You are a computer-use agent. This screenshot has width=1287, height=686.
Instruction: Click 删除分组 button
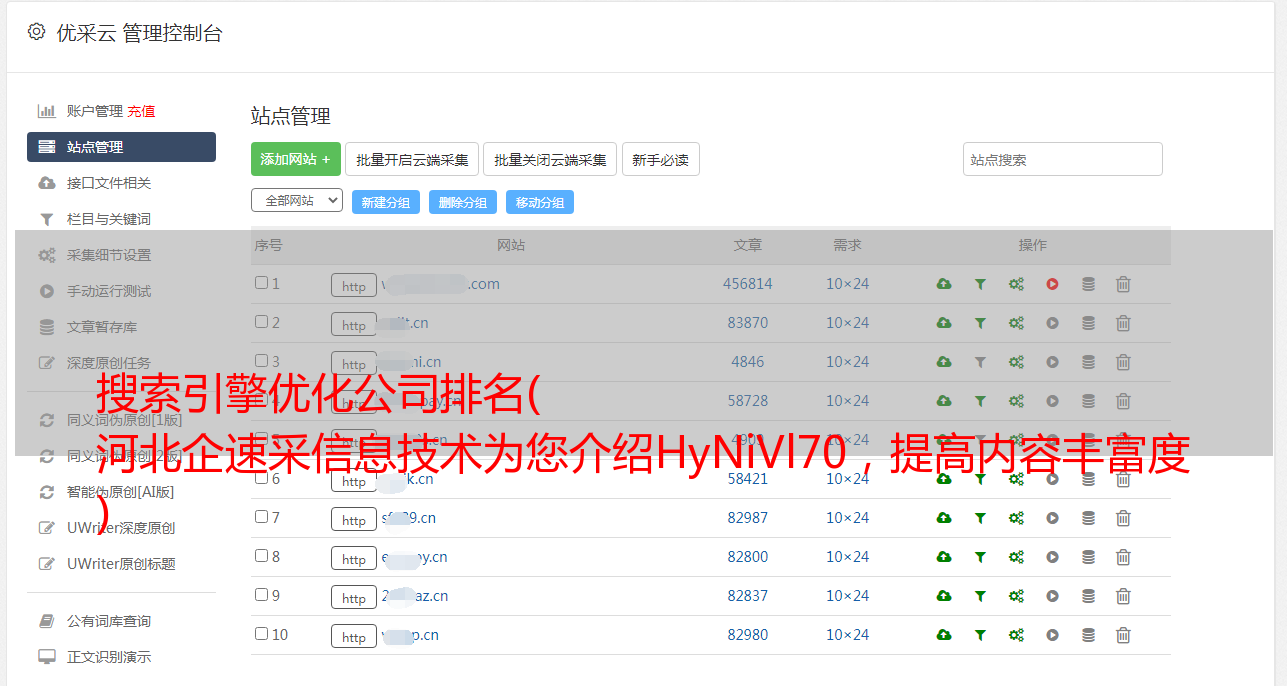(x=463, y=202)
